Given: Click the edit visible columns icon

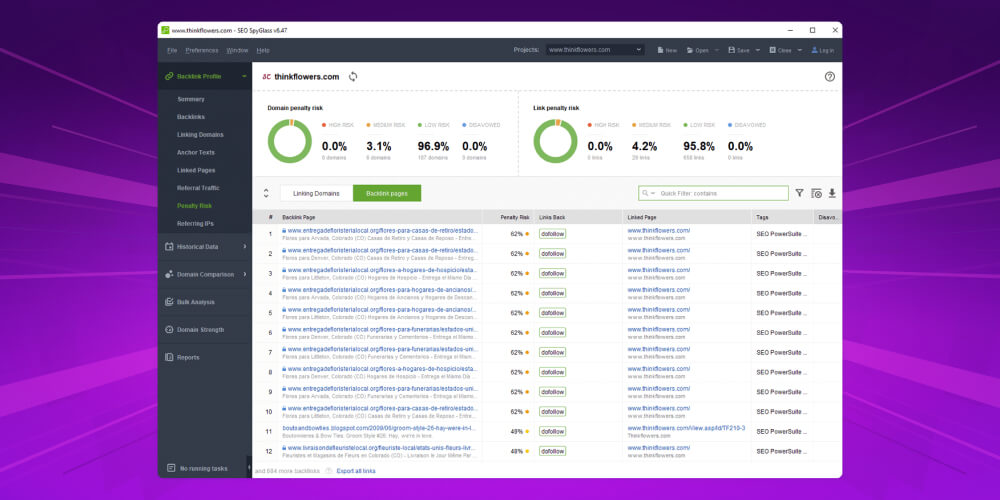Looking at the screenshot, I should (x=816, y=193).
